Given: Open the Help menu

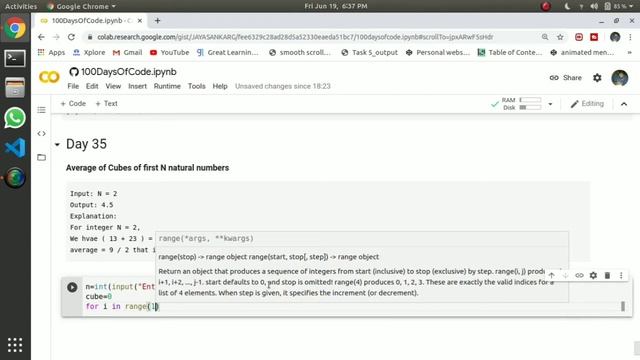Looking at the screenshot, I should (220, 86).
